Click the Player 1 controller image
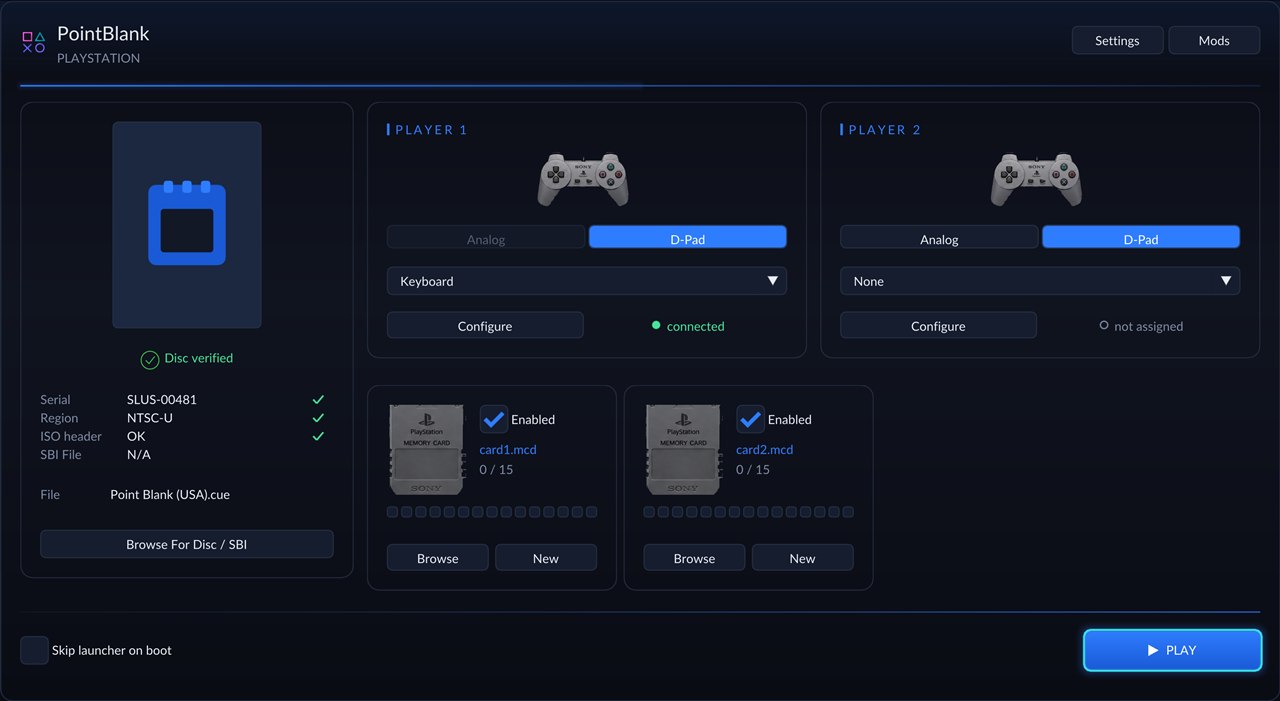This screenshot has width=1280, height=701. click(x=583, y=179)
